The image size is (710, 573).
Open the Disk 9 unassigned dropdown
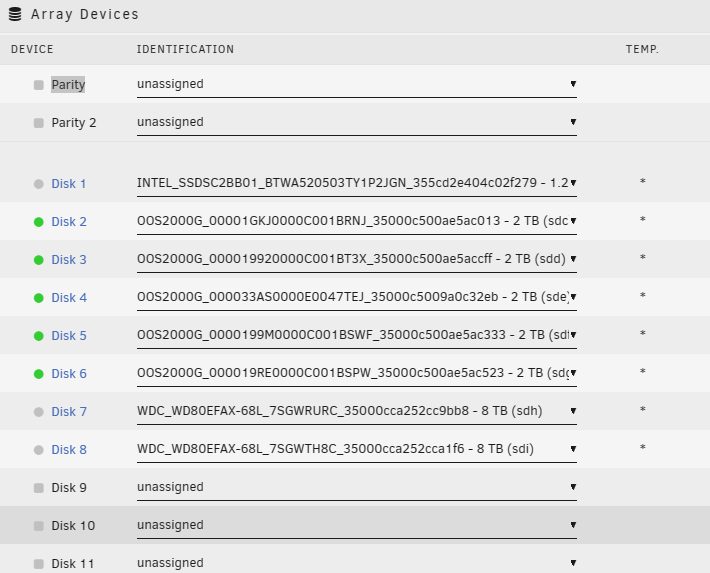click(x=357, y=487)
